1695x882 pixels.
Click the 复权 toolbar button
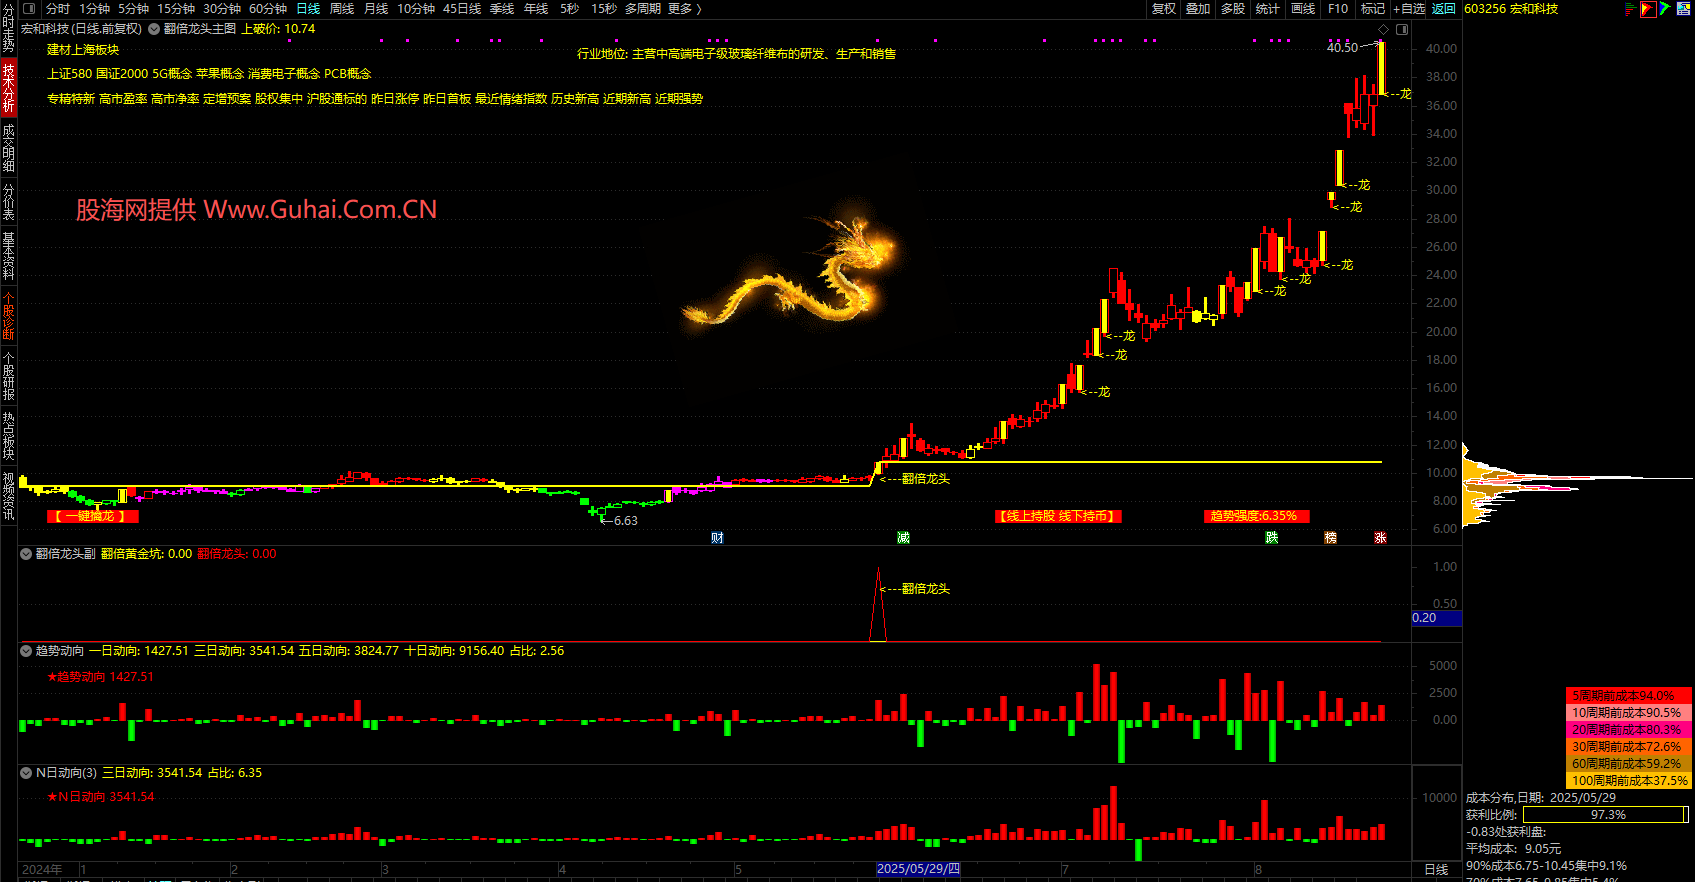tap(1164, 8)
